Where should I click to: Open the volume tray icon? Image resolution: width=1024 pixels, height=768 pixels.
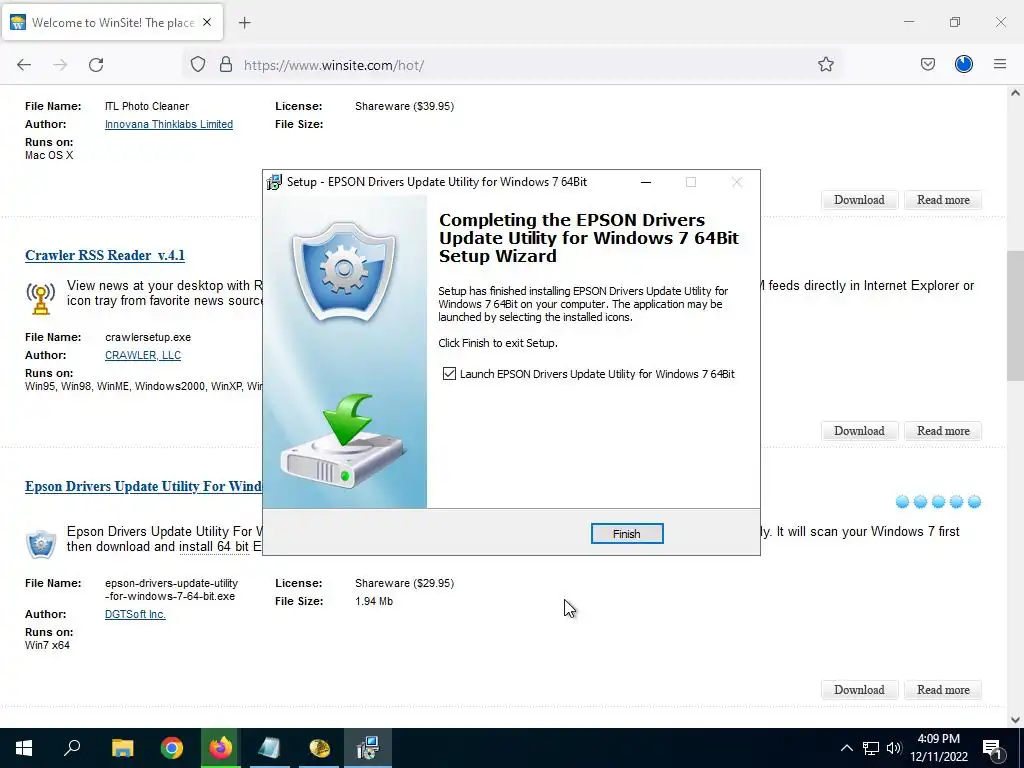point(894,748)
